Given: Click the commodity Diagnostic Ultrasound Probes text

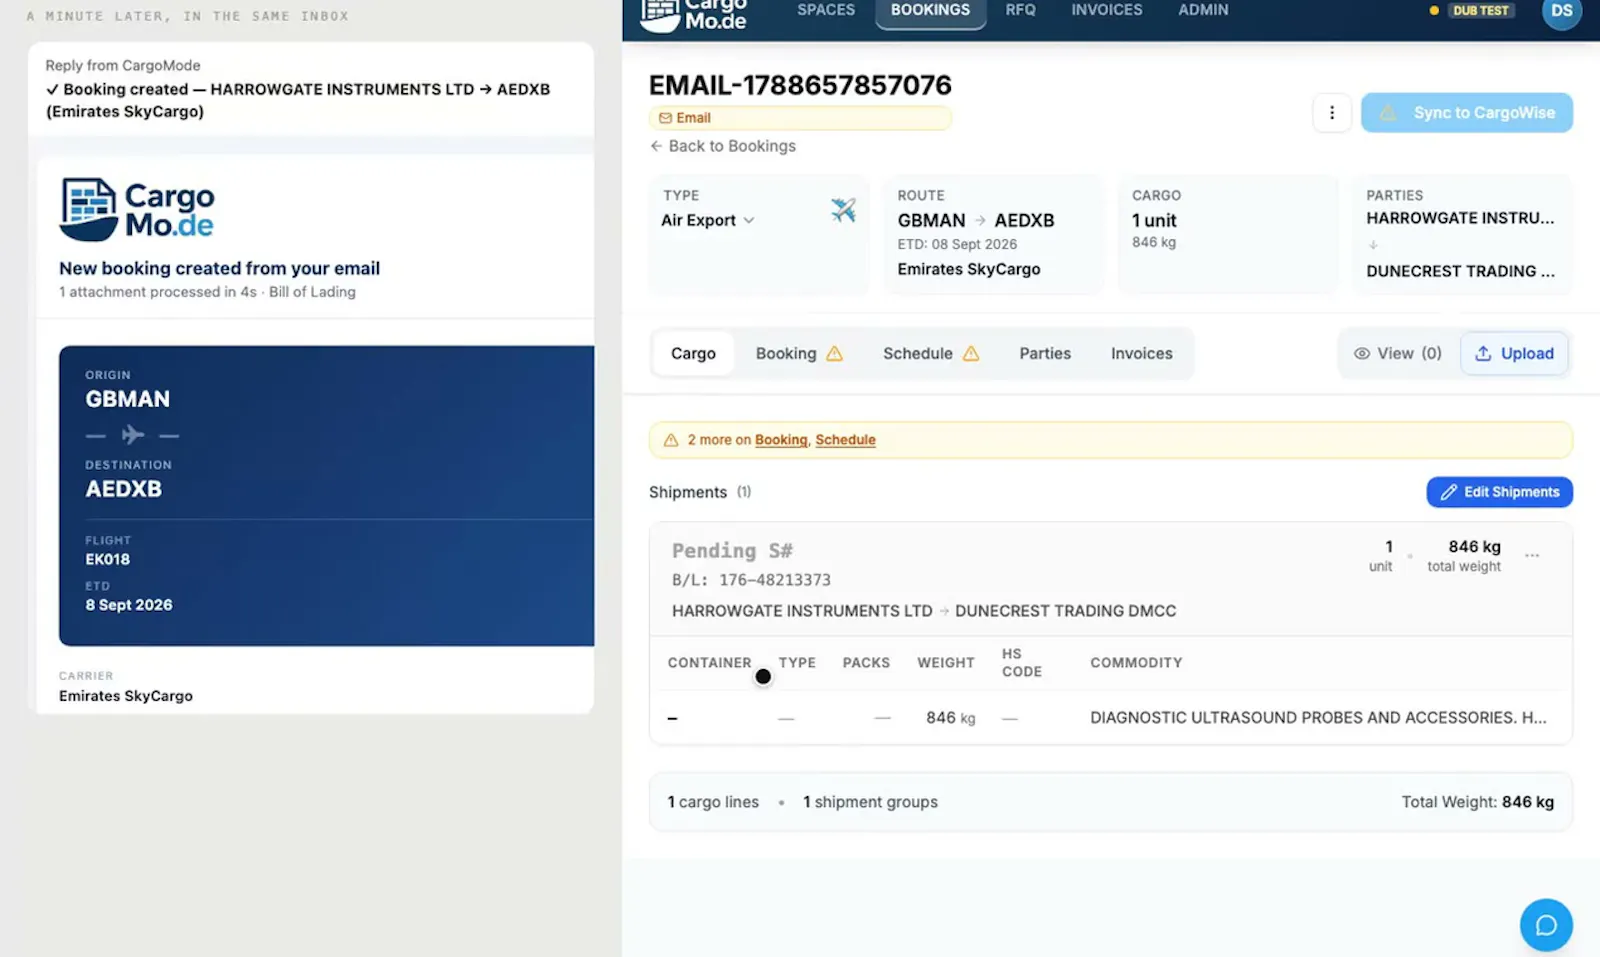Looking at the screenshot, I should [x=1318, y=718].
